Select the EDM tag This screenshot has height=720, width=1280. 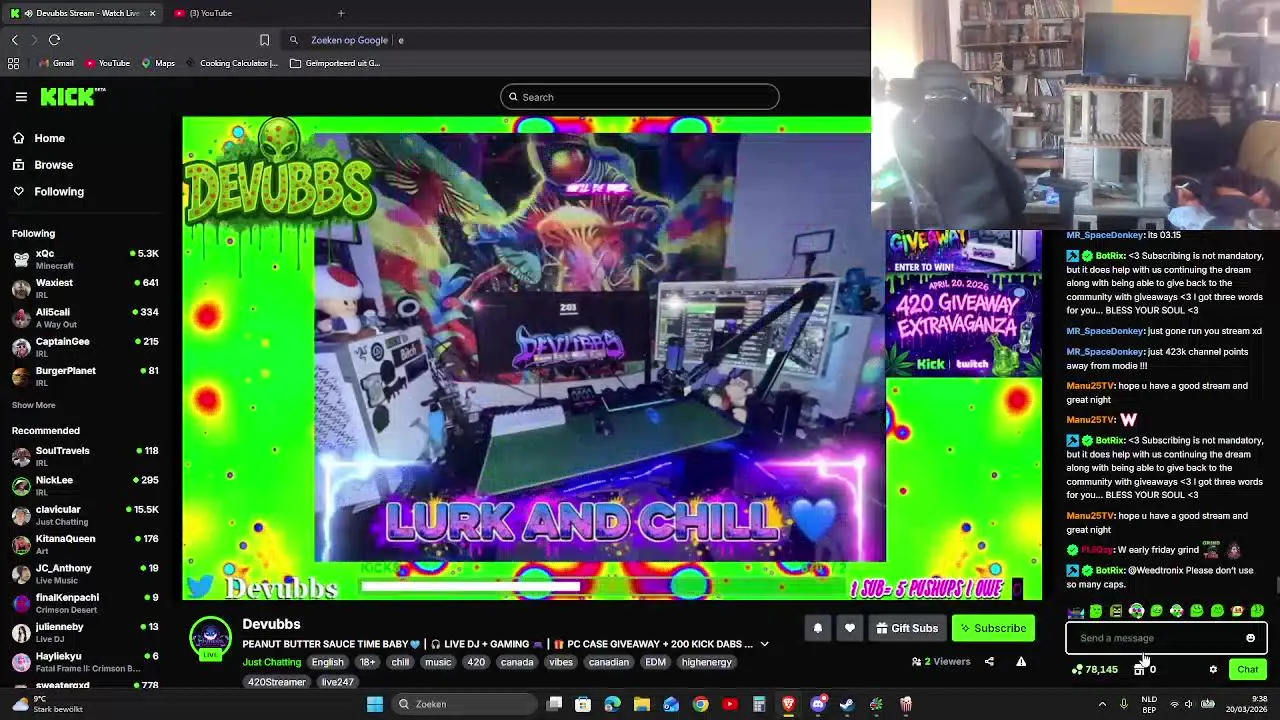656,662
